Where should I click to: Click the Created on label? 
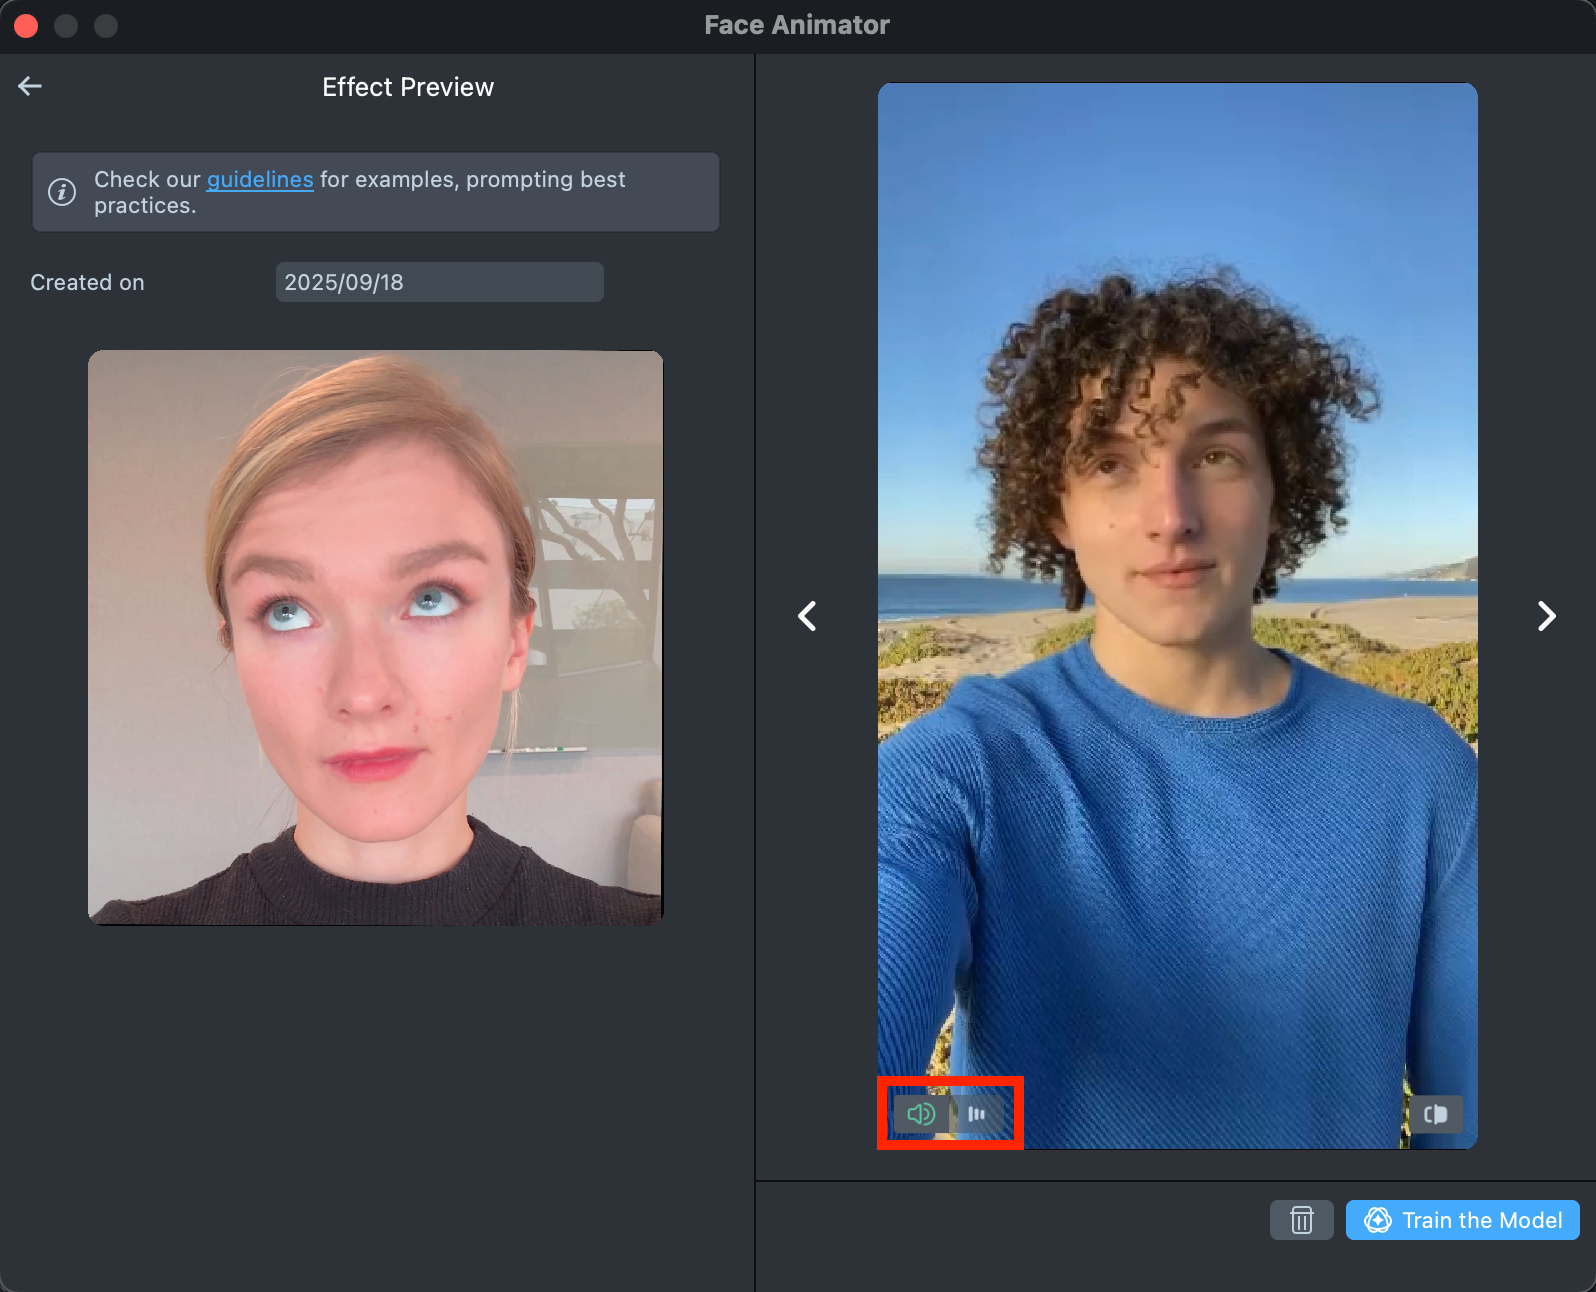[x=87, y=283]
